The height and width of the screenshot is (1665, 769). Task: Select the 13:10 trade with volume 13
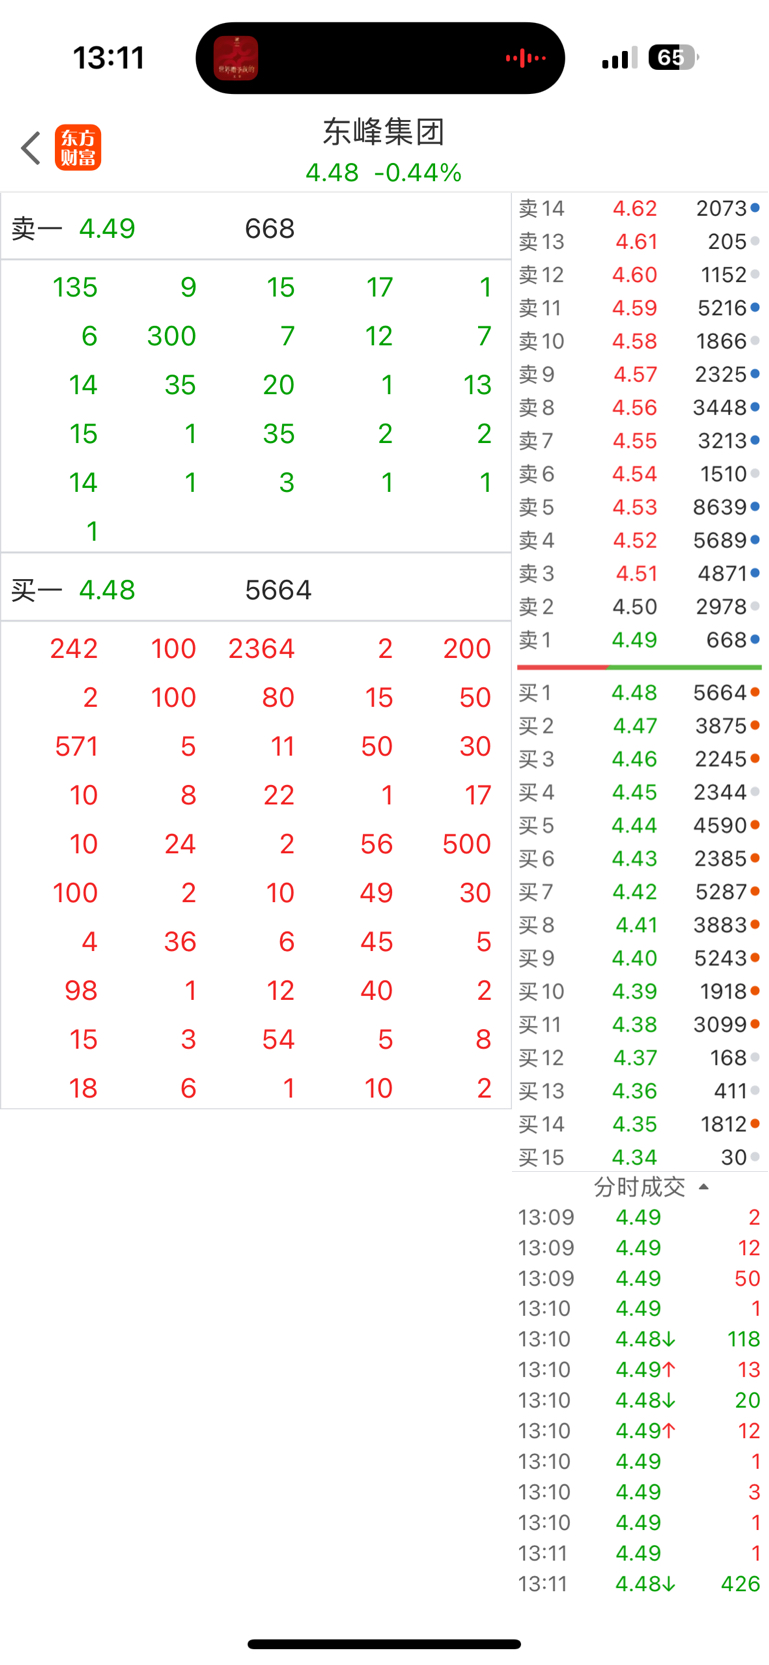(639, 1370)
